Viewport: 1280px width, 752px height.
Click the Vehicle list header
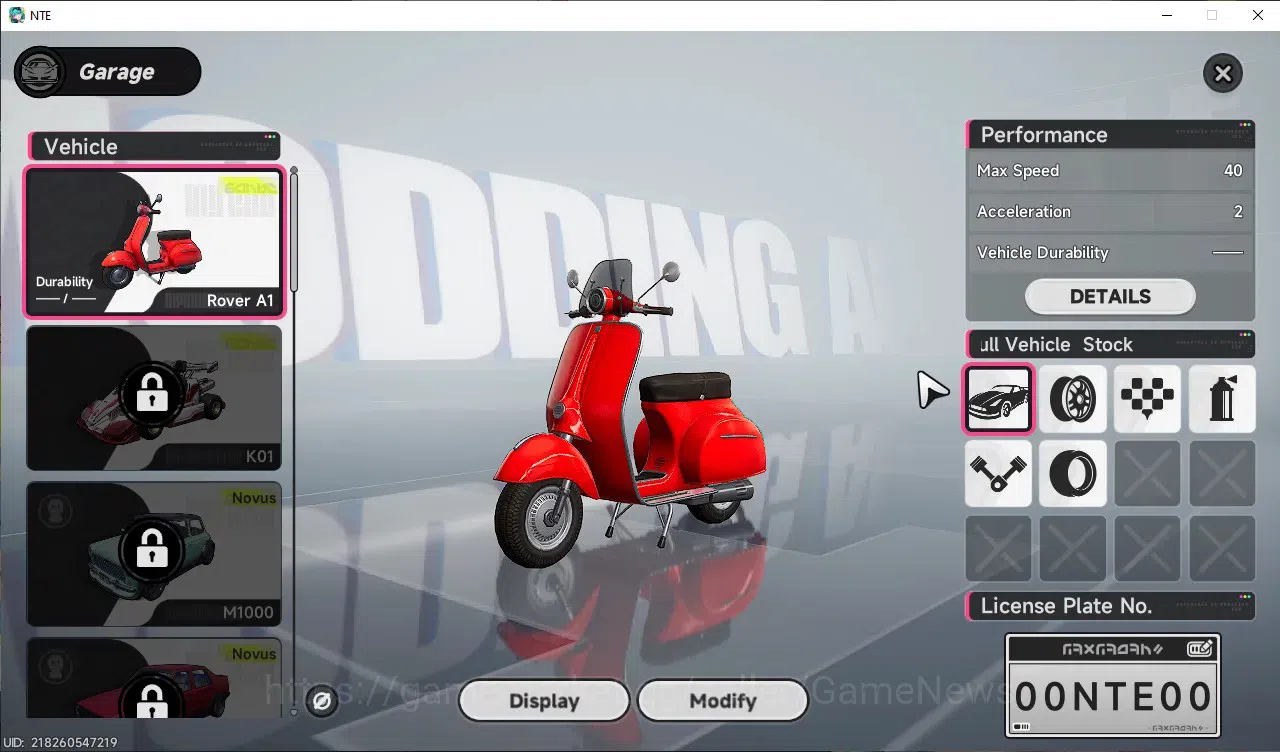point(155,146)
